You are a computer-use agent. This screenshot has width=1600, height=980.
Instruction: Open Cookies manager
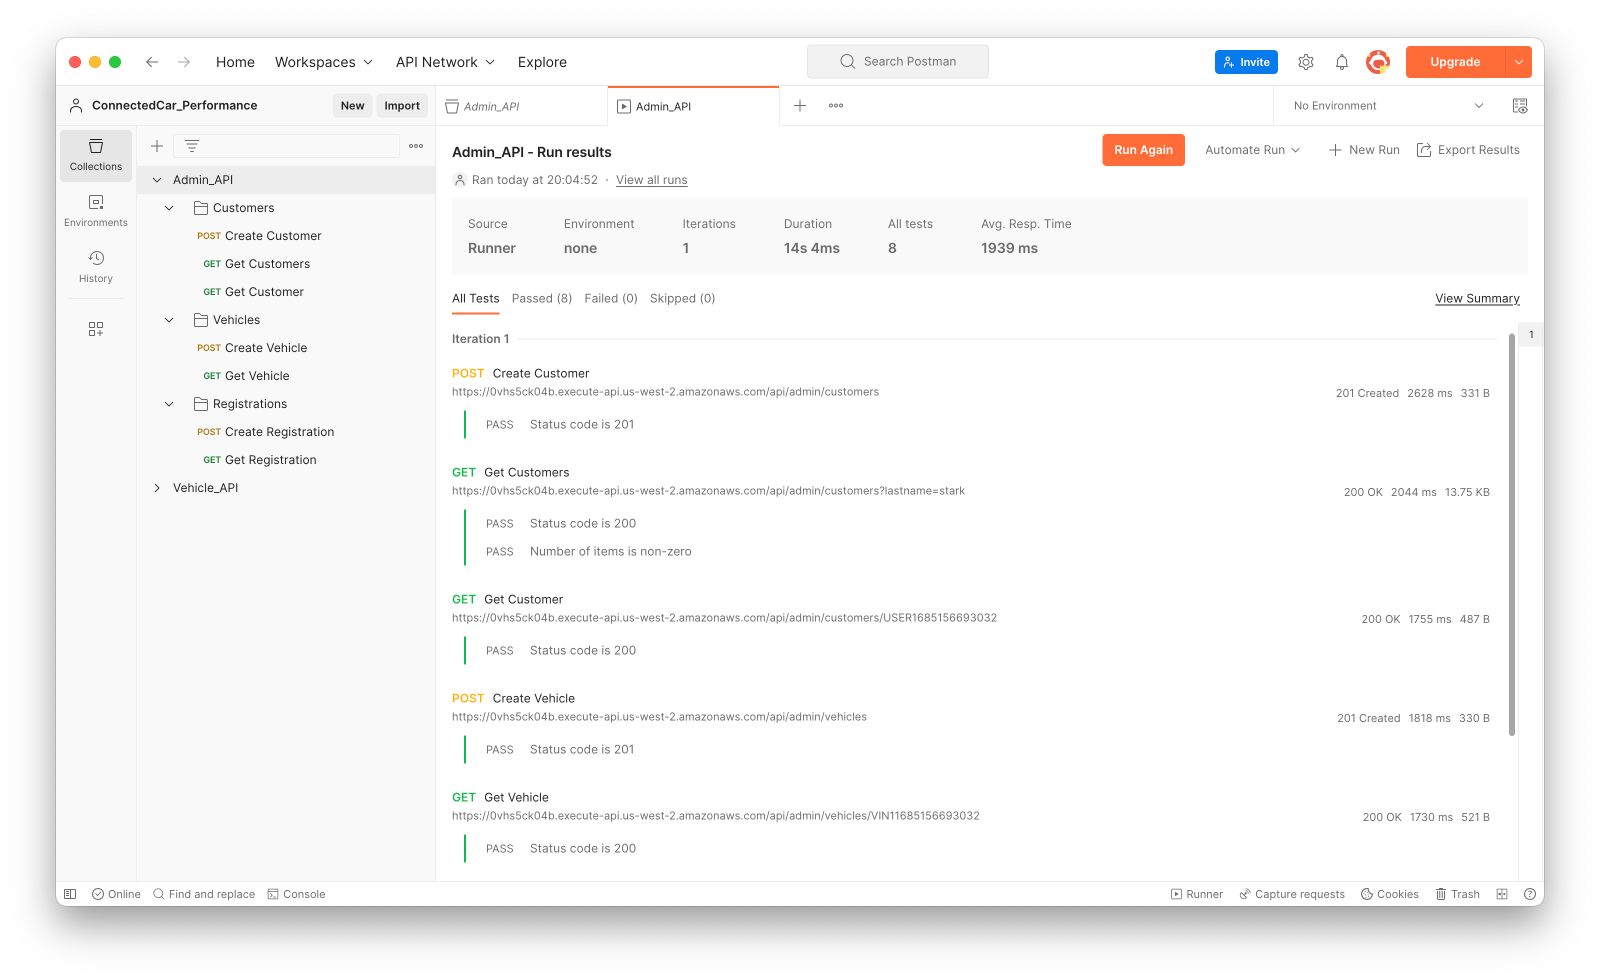tap(1390, 894)
